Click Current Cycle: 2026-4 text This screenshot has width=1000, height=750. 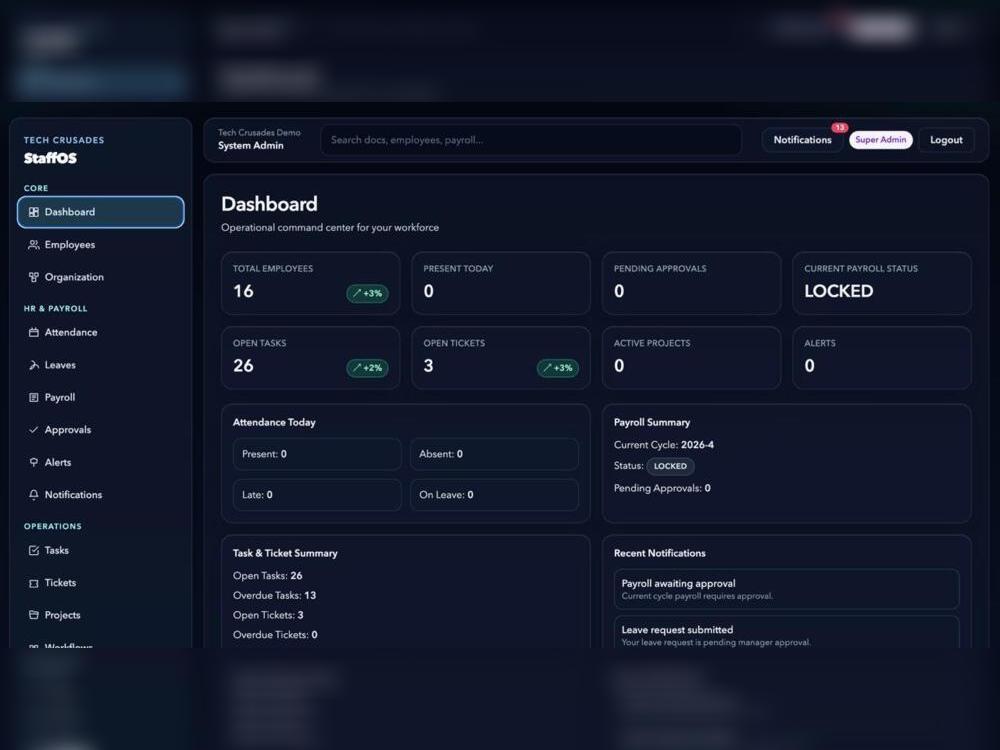click(664, 445)
